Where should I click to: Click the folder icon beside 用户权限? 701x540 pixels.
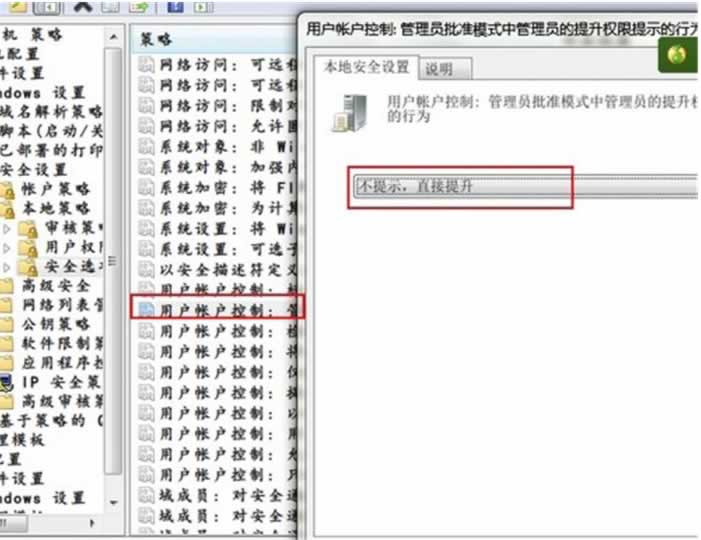pos(28,249)
